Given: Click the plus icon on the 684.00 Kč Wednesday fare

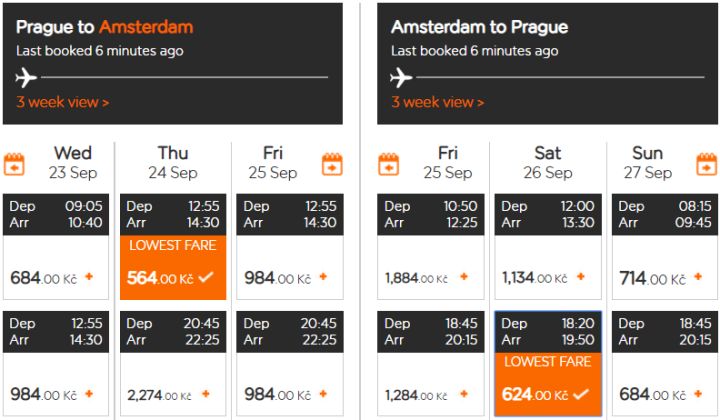Looking at the screenshot, I should click(x=89, y=277).
